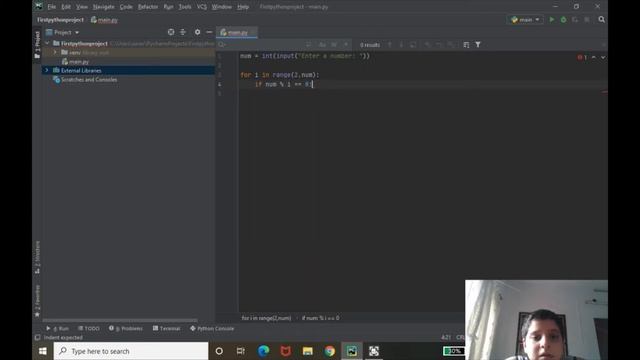Click Project panel horizontal scrollbar
This screenshot has width=640, height=360.
[120, 320]
